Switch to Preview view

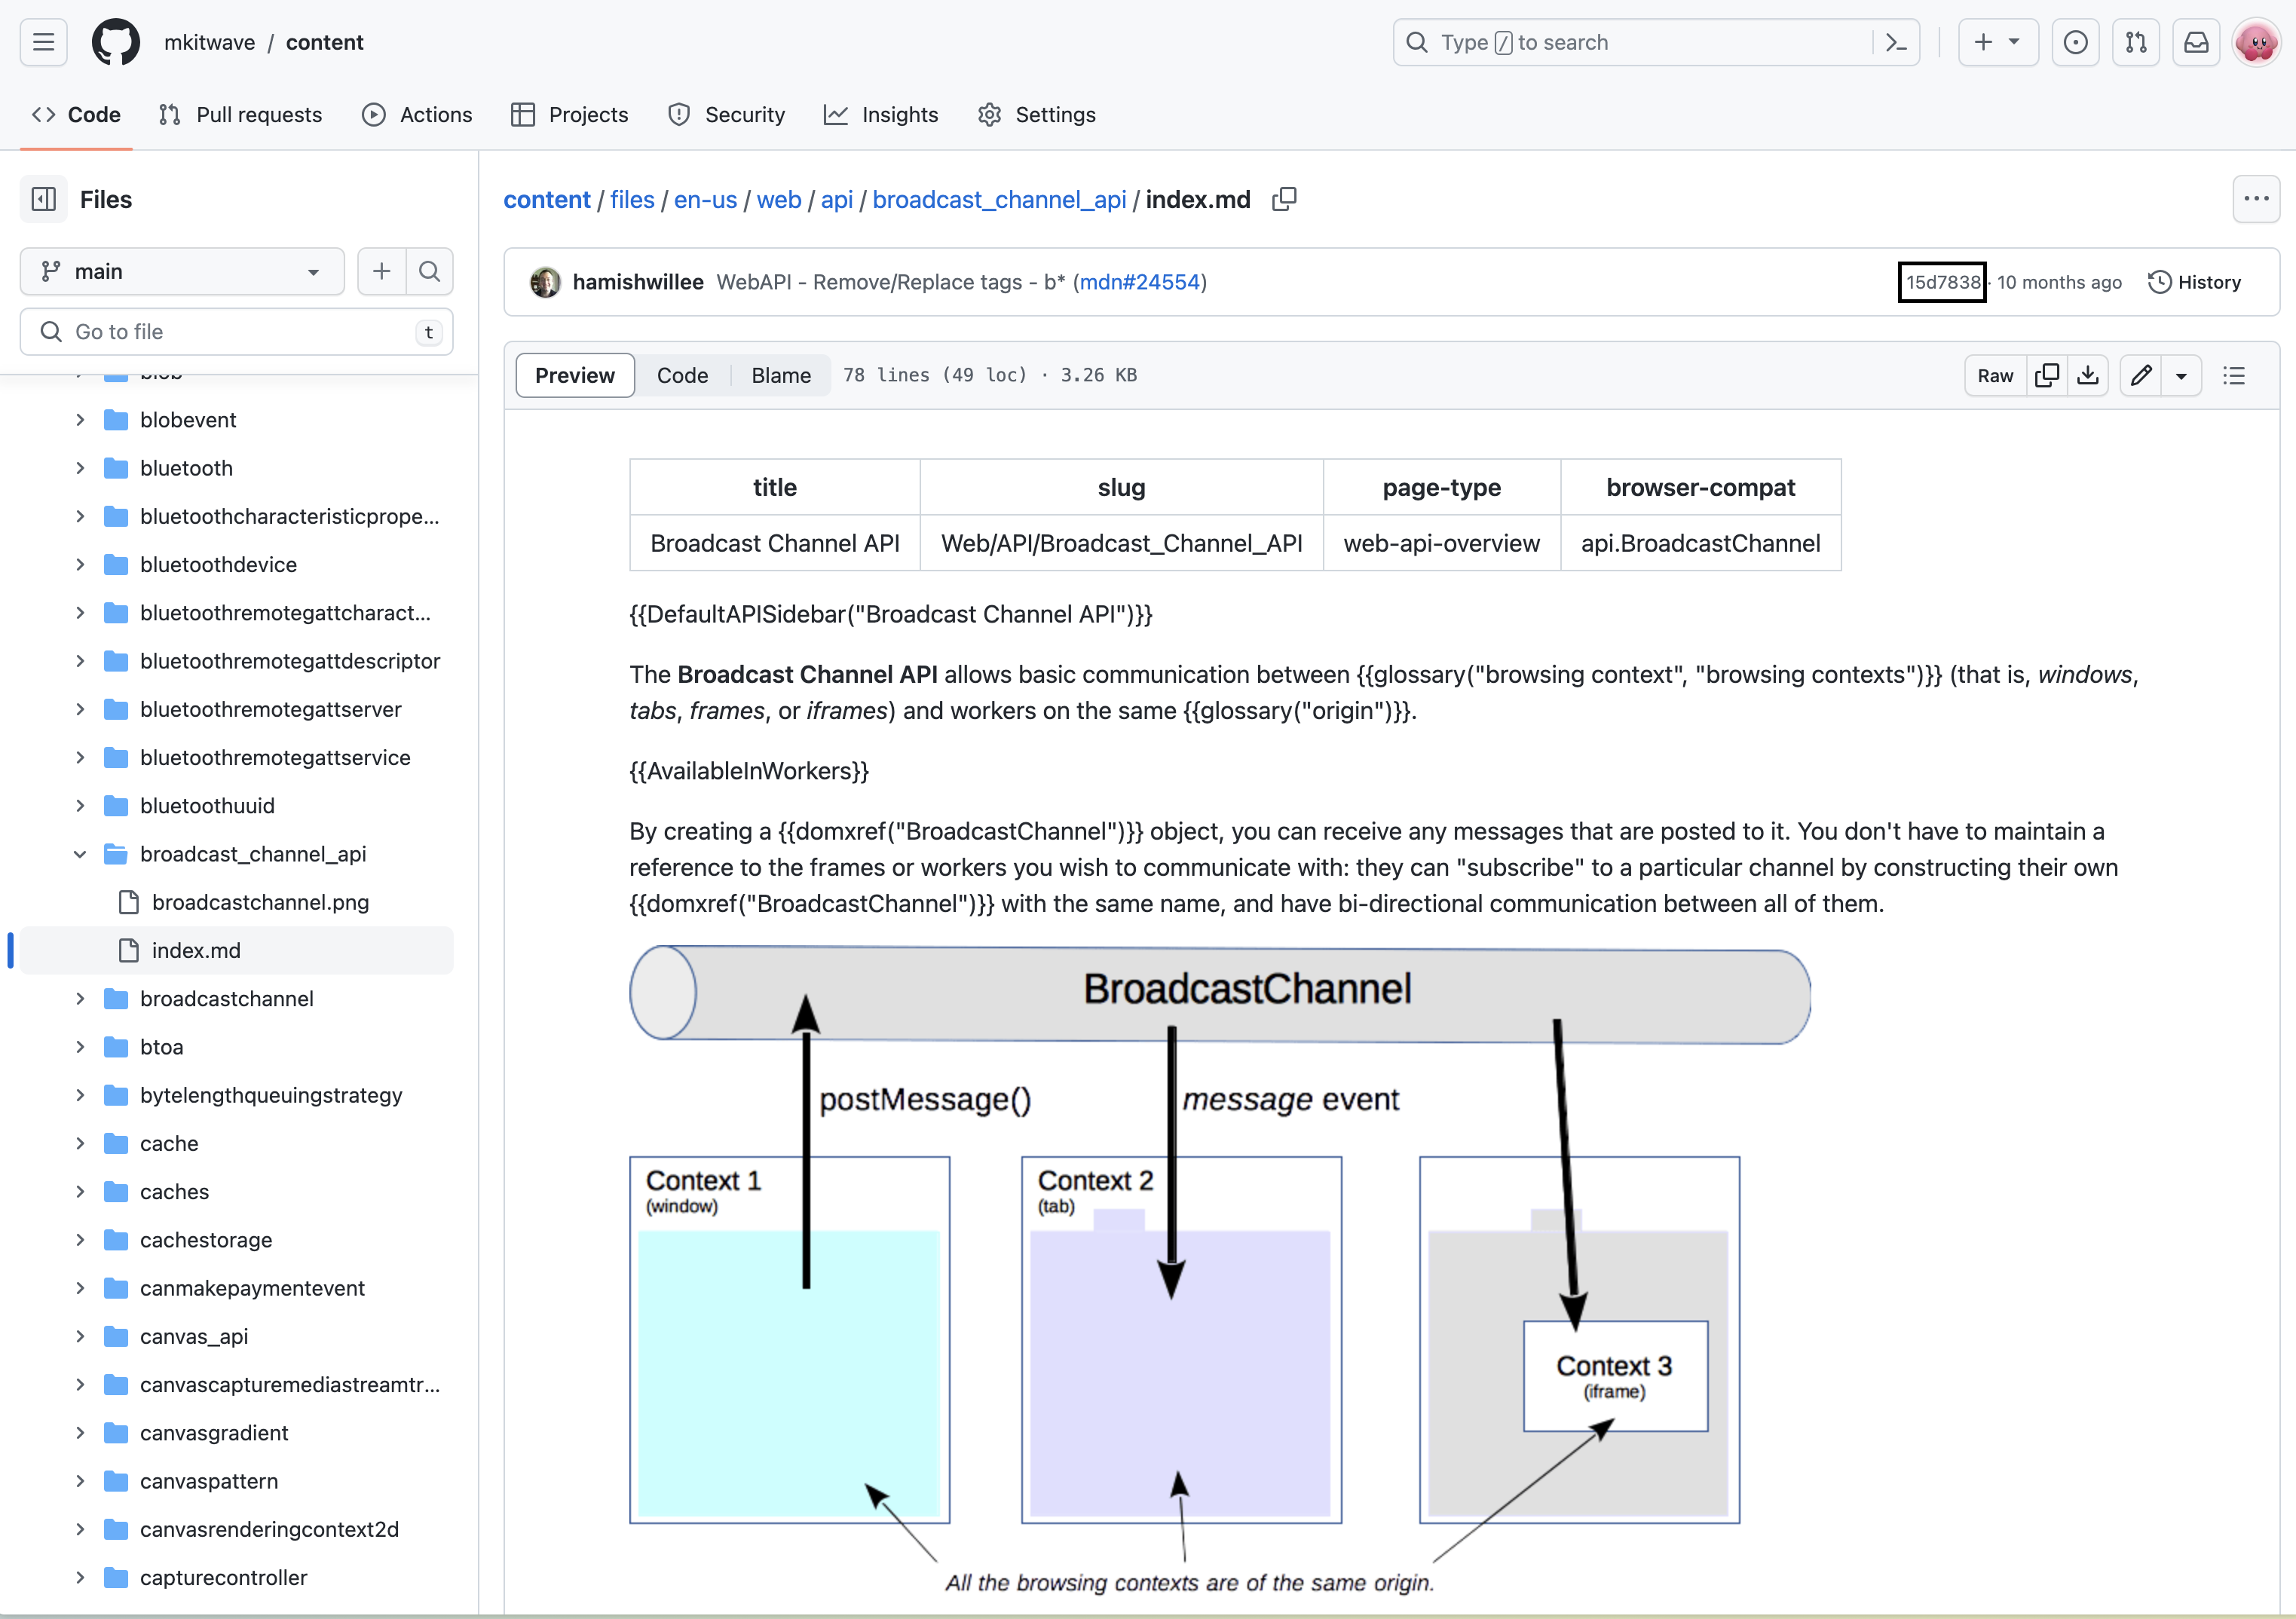(x=575, y=375)
